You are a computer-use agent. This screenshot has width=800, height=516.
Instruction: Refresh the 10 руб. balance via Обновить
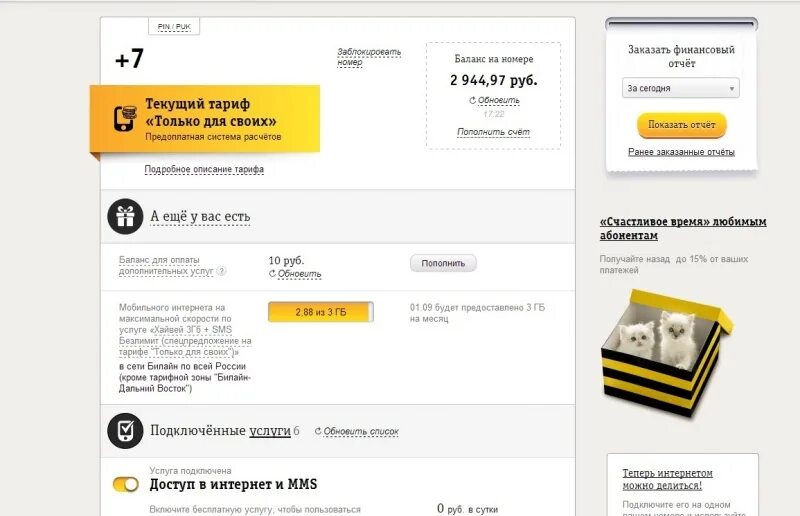point(295,274)
